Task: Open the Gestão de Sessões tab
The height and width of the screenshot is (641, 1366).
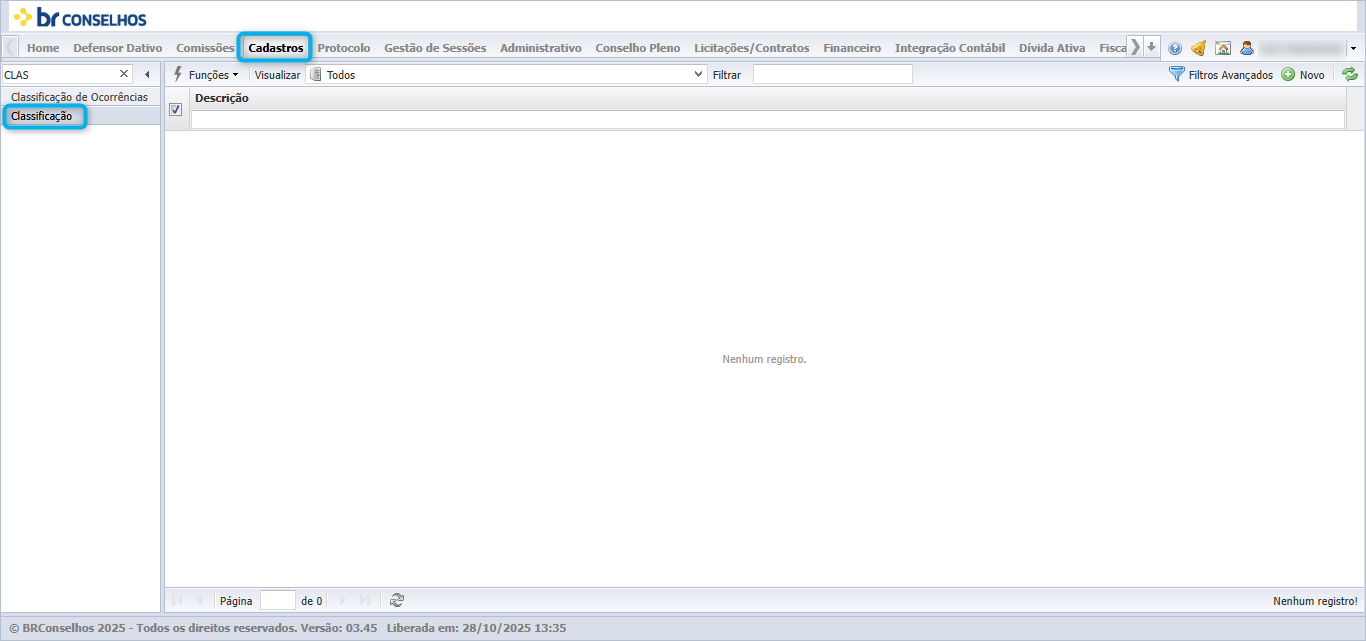Action: click(435, 48)
